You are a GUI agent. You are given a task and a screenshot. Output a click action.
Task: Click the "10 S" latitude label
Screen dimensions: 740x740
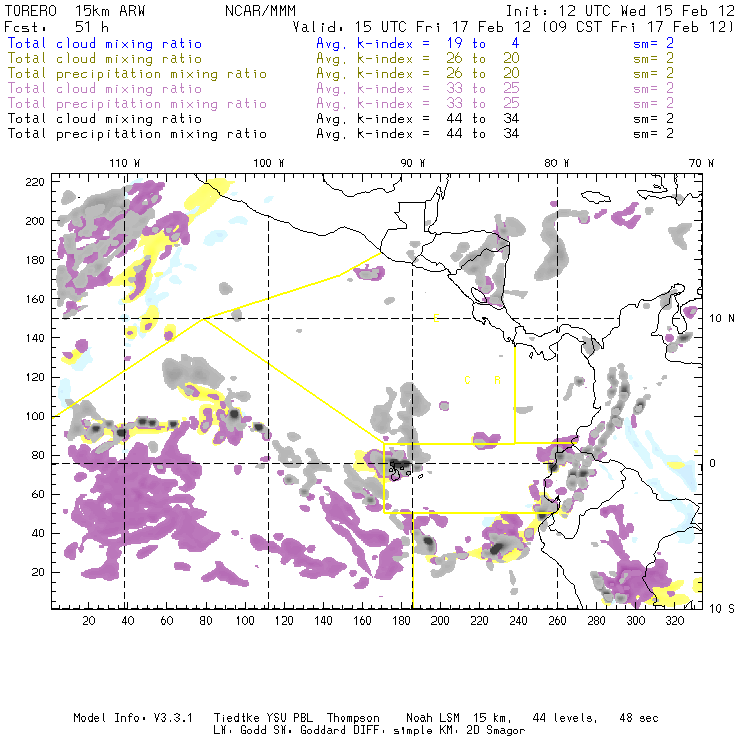point(722,609)
